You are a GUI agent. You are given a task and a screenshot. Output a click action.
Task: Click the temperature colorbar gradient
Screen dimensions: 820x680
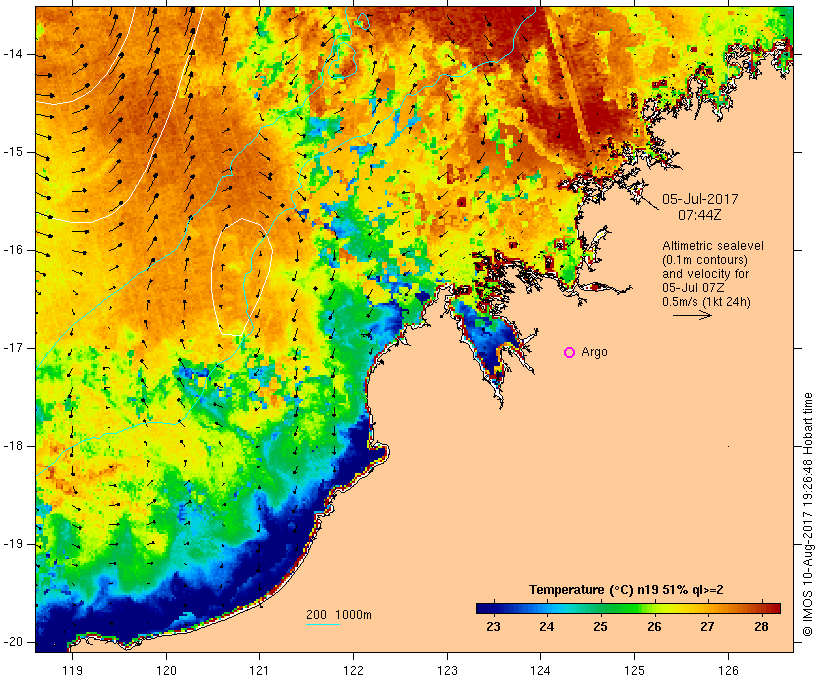coord(628,608)
